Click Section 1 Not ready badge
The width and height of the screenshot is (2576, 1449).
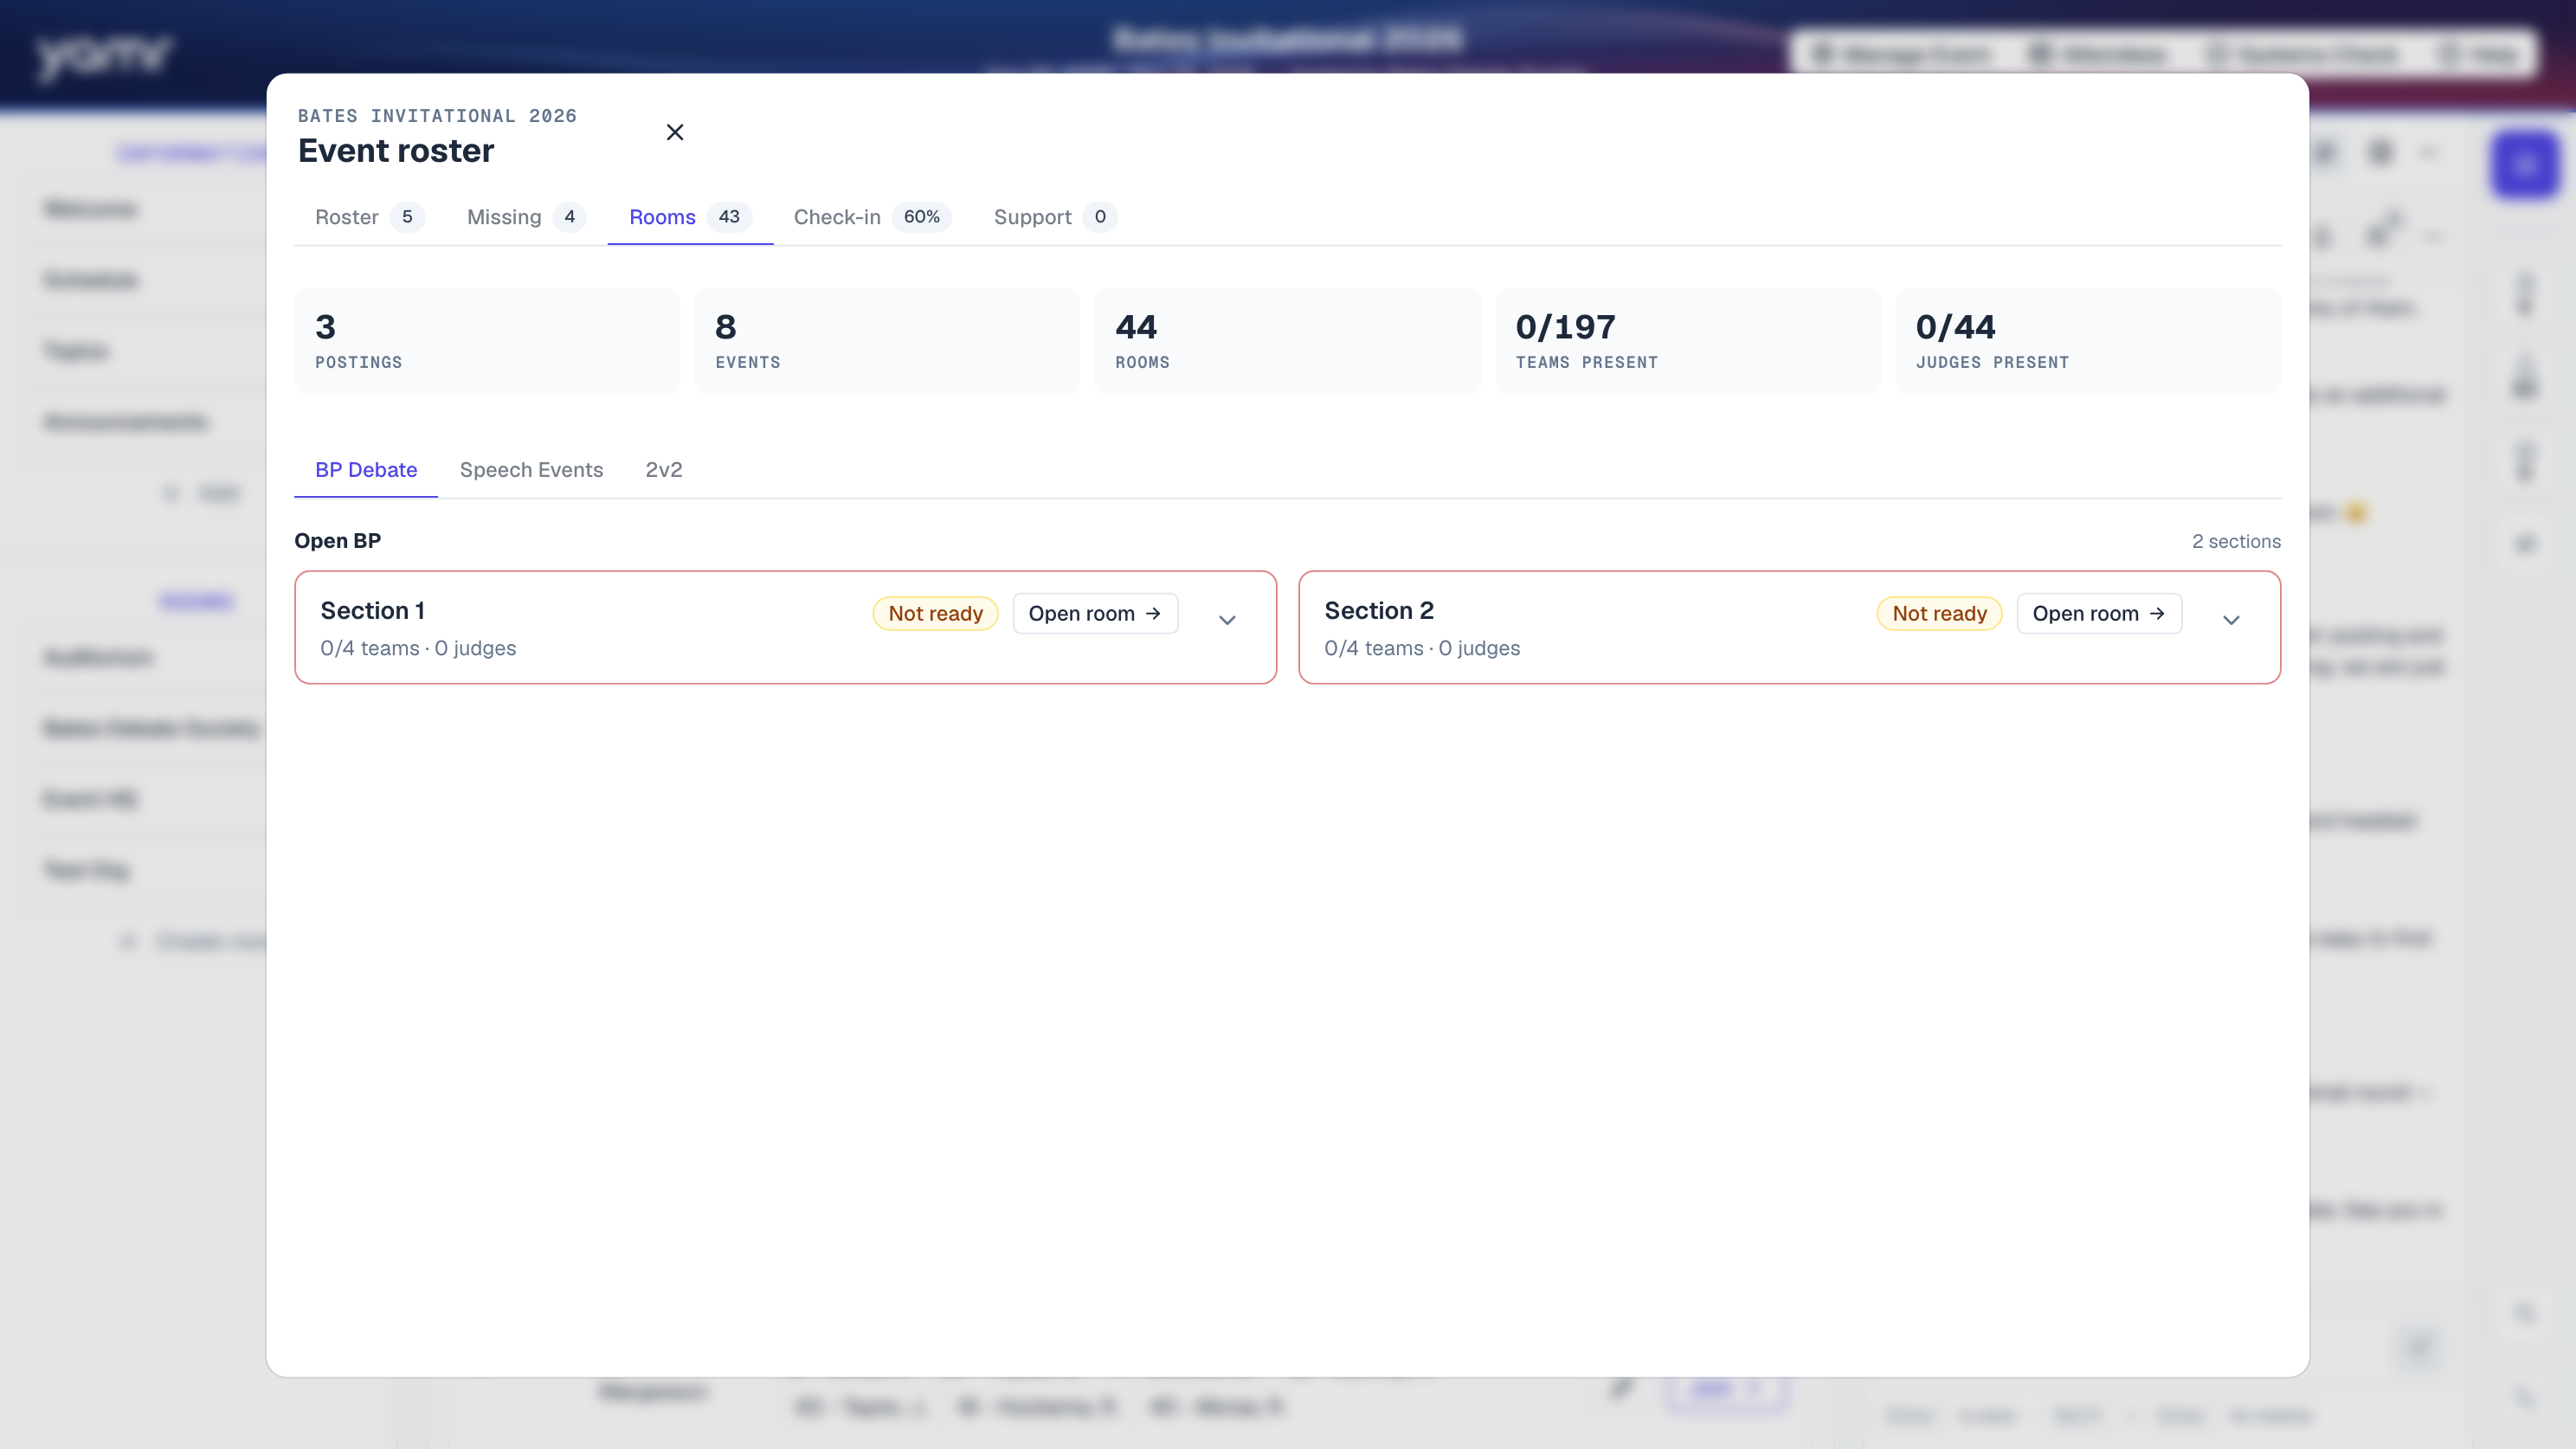(x=935, y=613)
